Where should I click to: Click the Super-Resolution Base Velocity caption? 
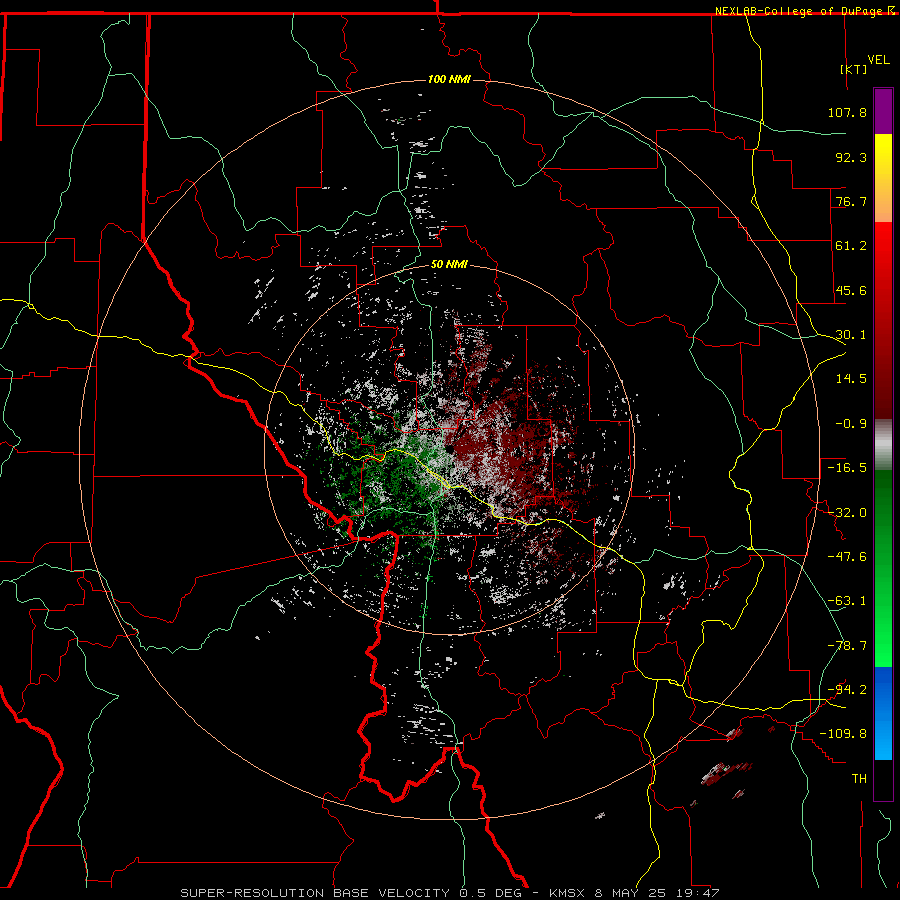pyautogui.click(x=449, y=893)
